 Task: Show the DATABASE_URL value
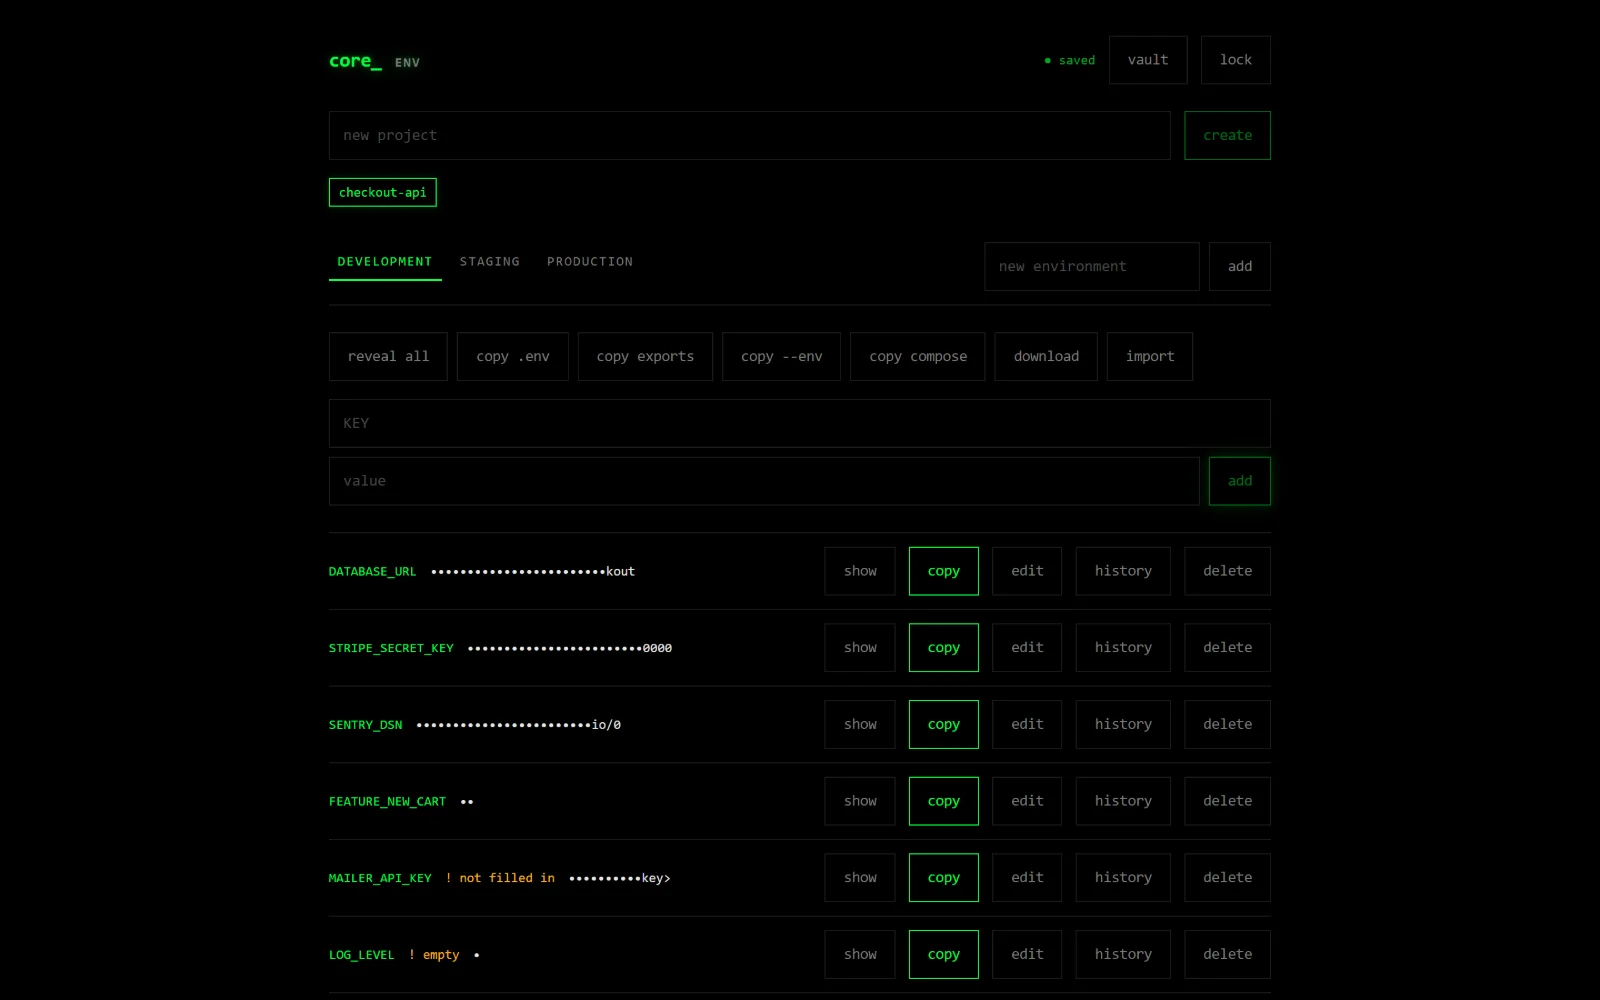tap(860, 571)
